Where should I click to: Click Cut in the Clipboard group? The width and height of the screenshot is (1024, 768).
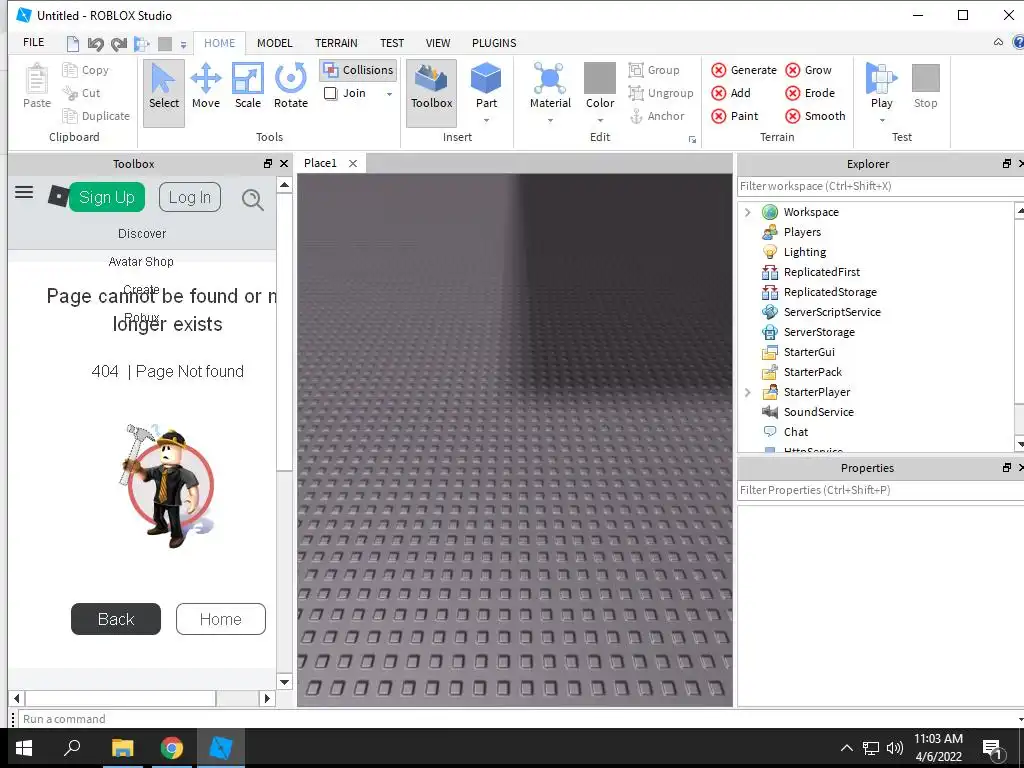81,93
